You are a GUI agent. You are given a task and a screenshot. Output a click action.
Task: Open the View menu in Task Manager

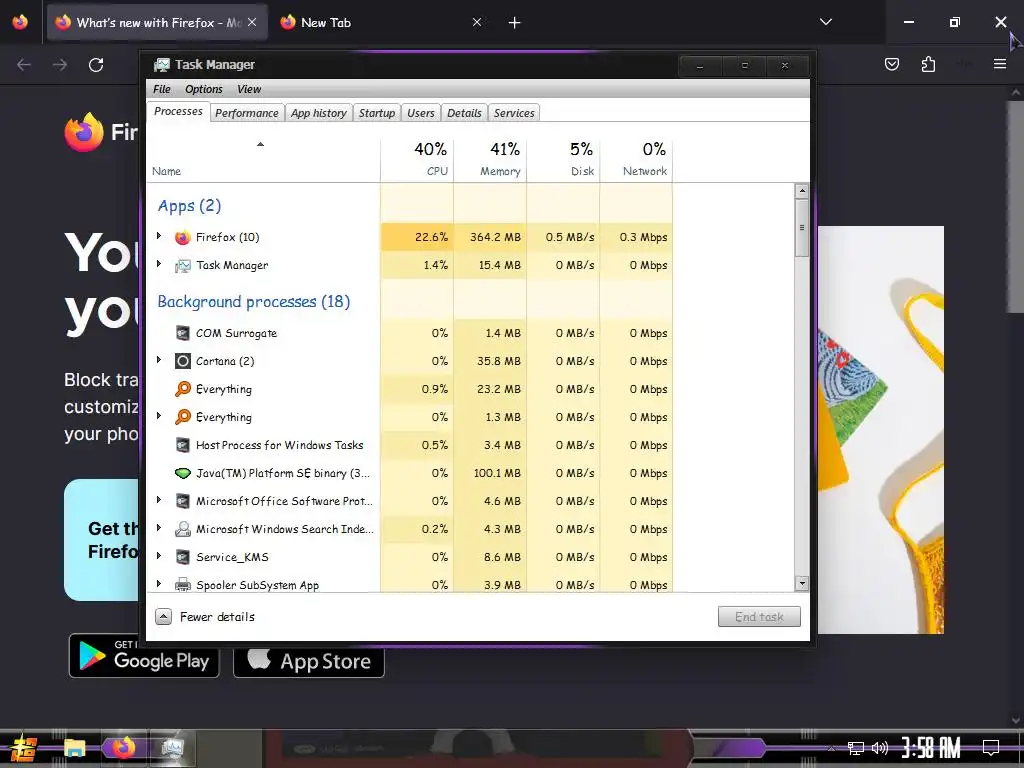click(x=249, y=89)
